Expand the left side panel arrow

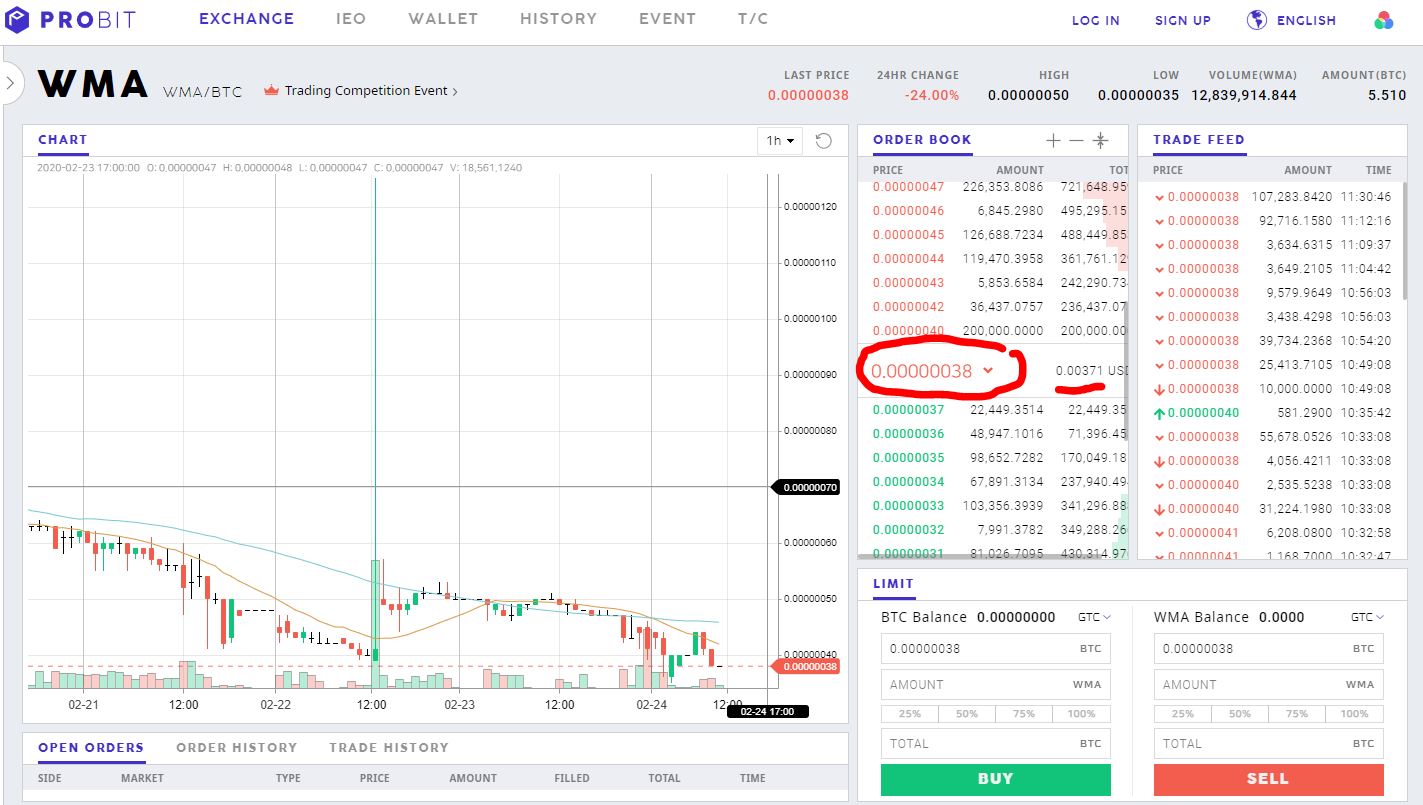10,84
